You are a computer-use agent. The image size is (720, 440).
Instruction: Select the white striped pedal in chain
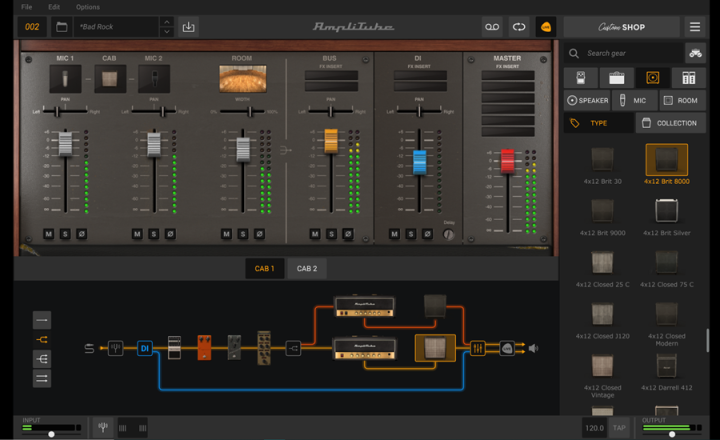174,348
